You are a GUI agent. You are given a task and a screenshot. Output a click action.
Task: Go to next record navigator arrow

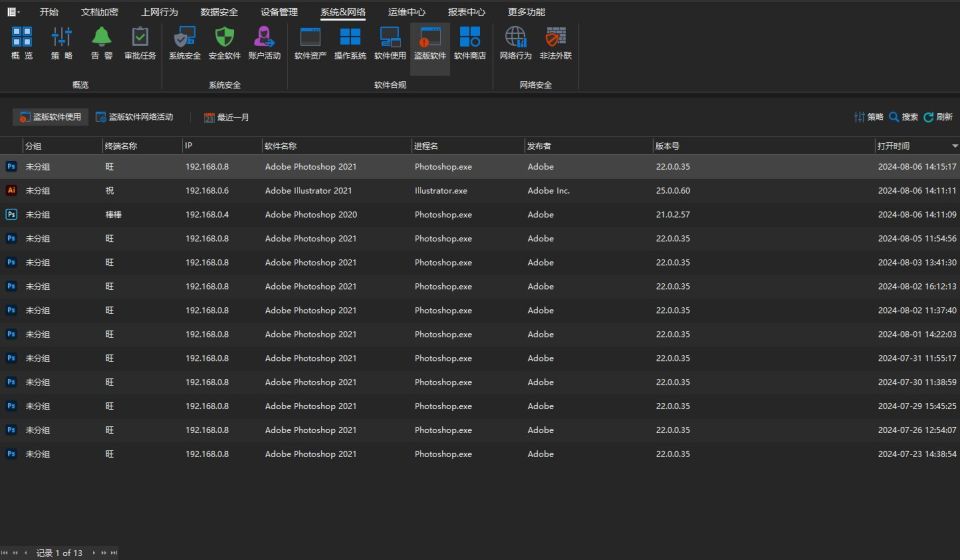[x=93, y=553]
